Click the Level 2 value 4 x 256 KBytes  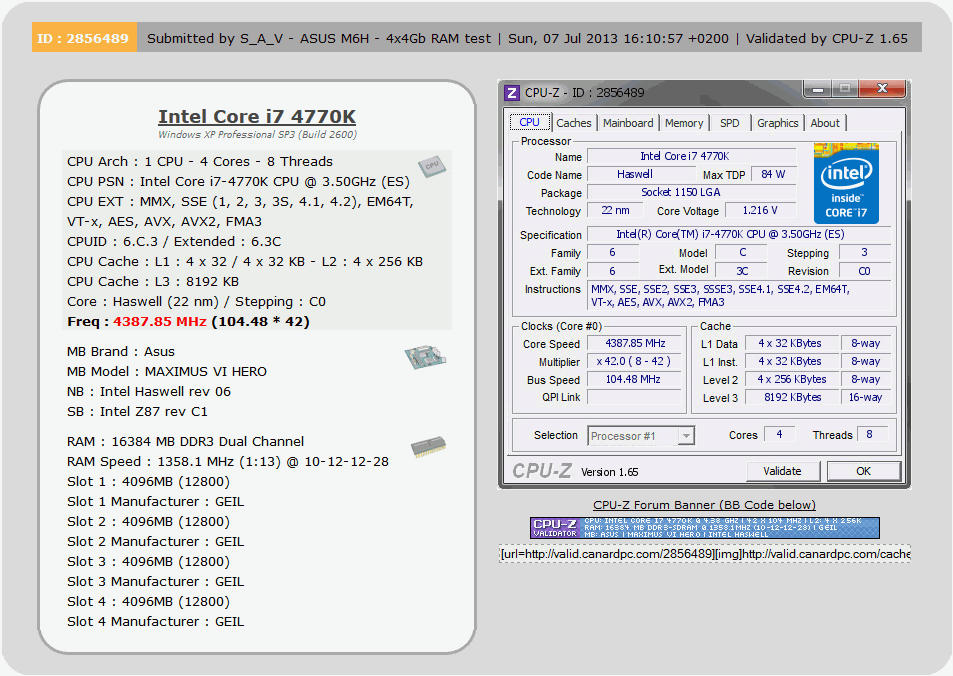(x=790, y=379)
